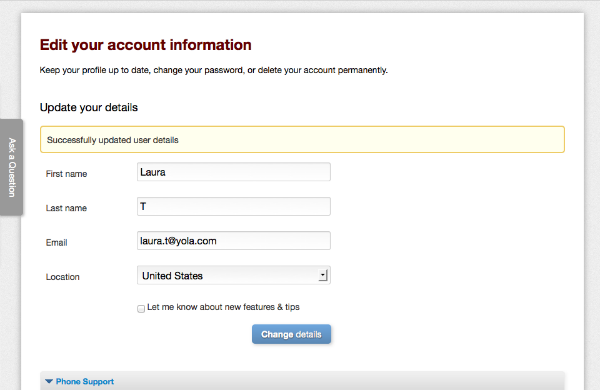Image resolution: width=600 pixels, height=390 pixels.
Task: Click the 'Last name' label
Action: tap(66, 208)
